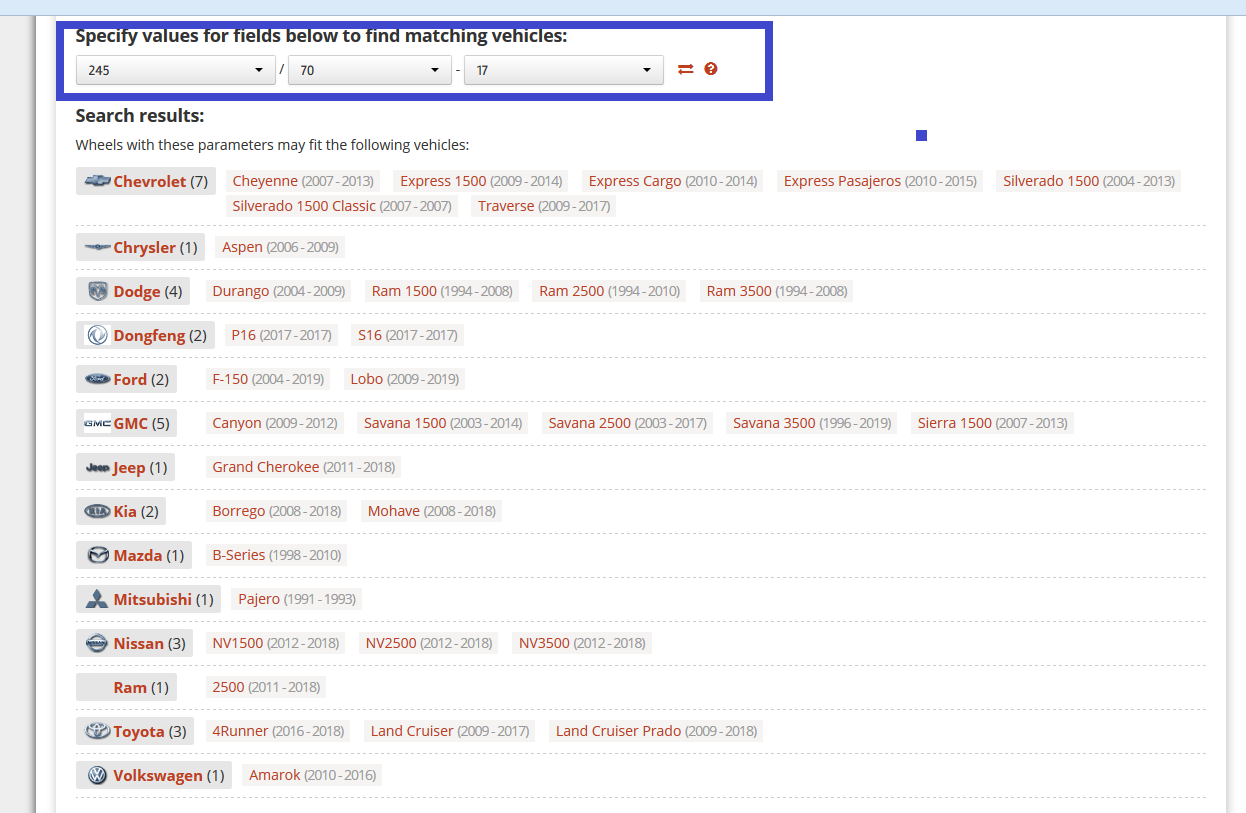Select Dongfeng S16 (2017-2017)

pos(408,335)
